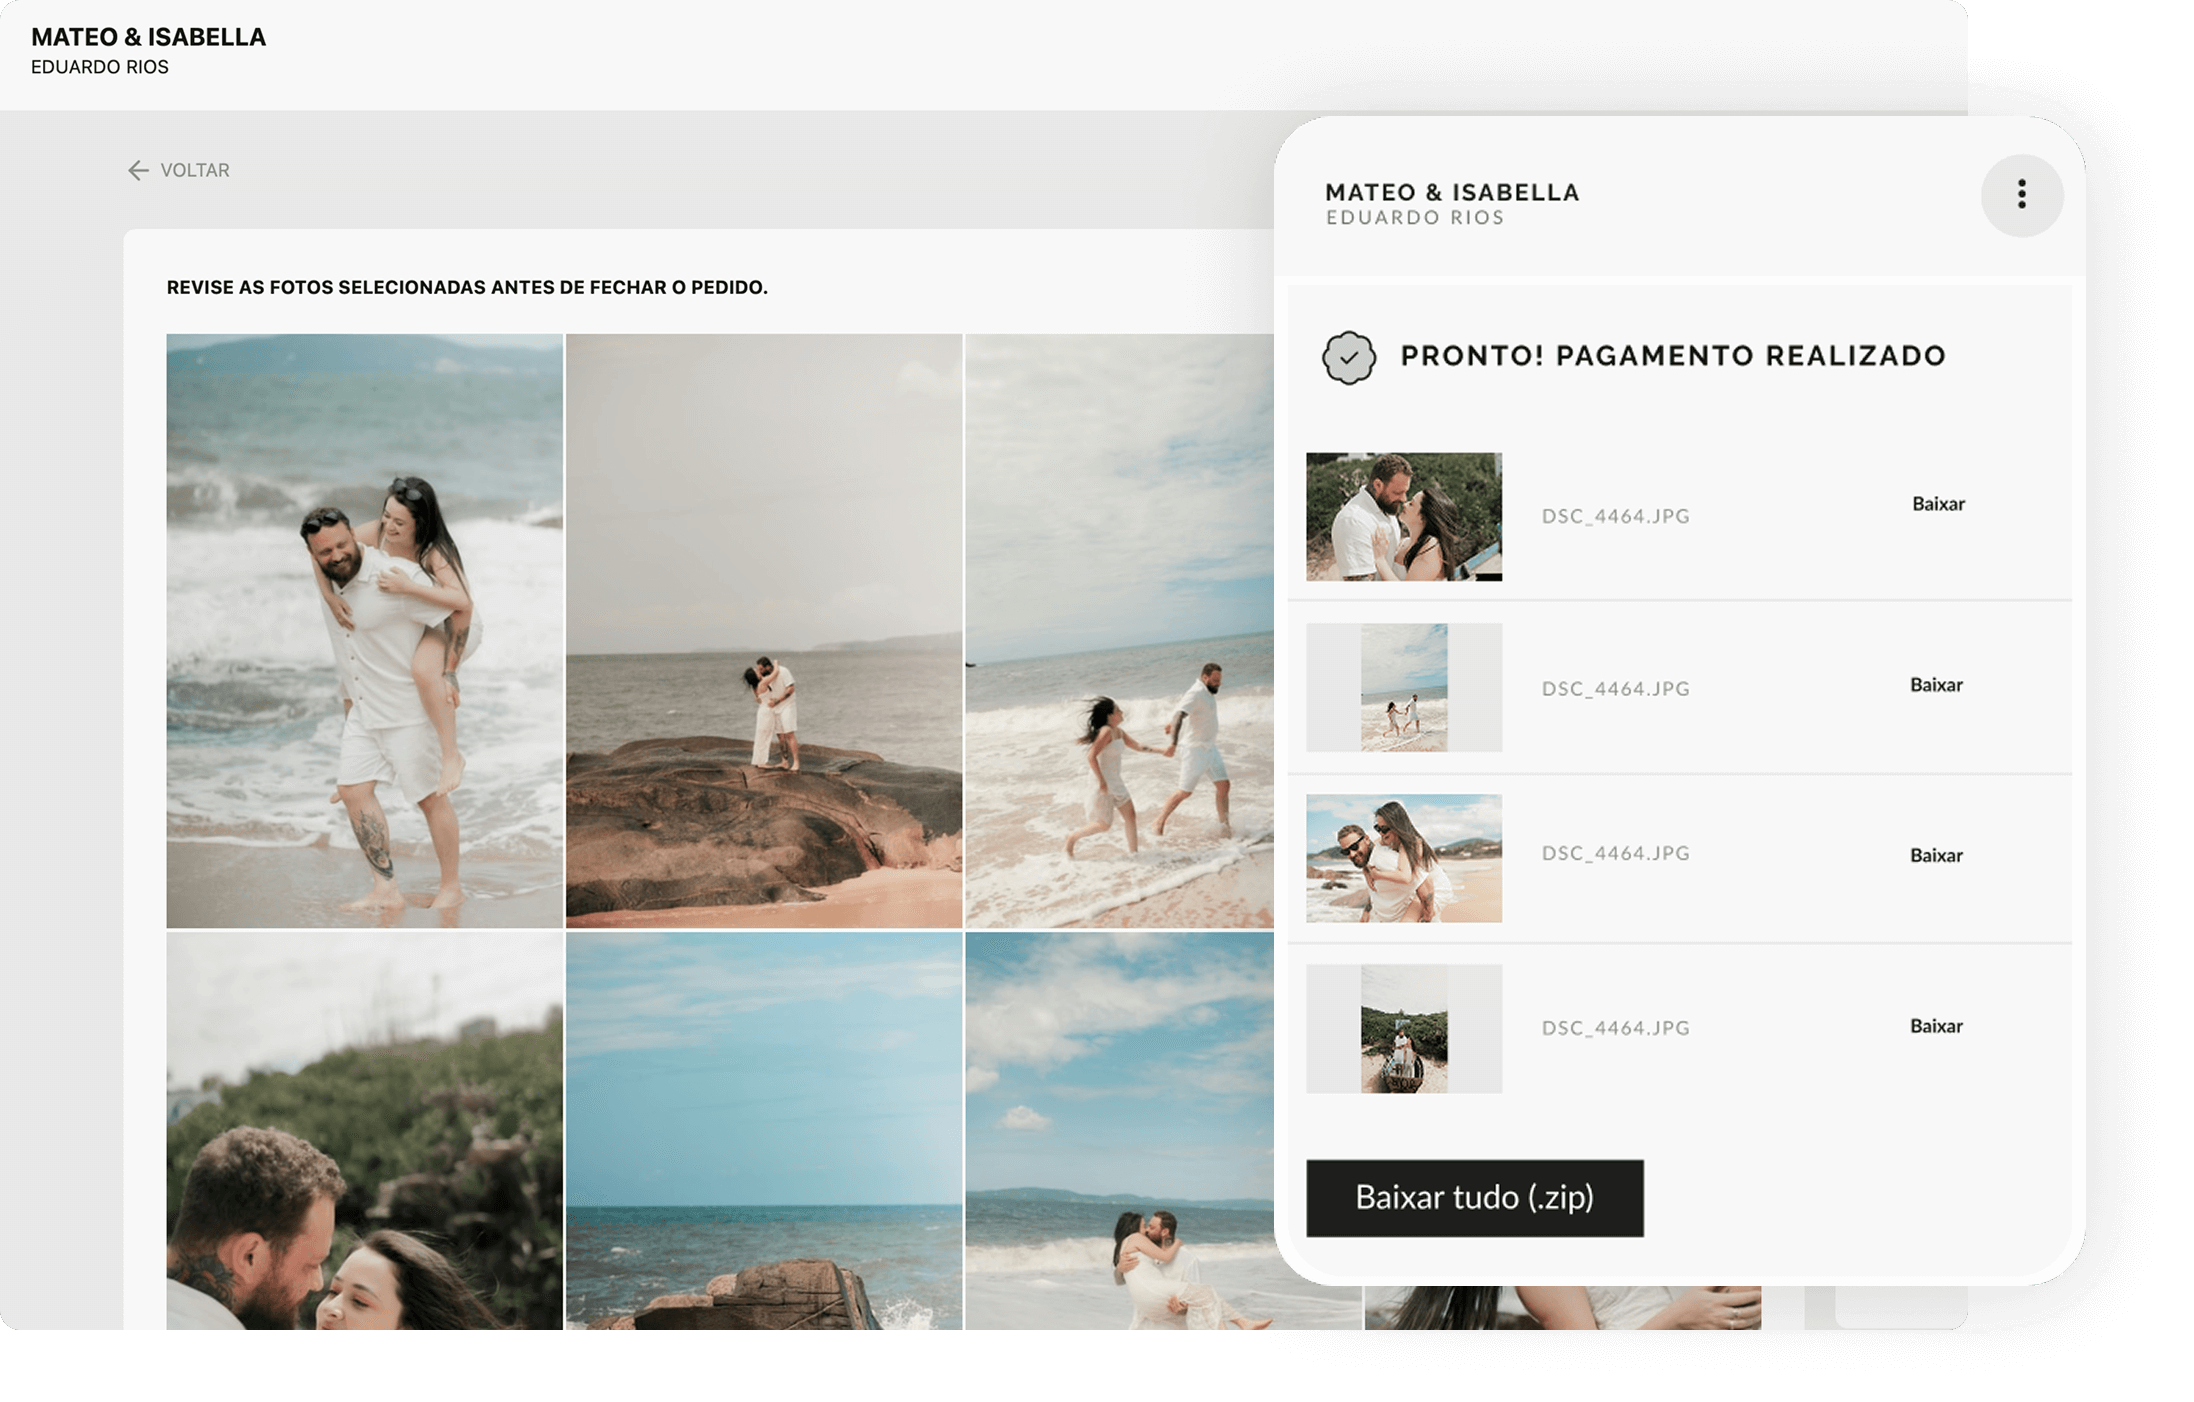This screenshot has width=2194, height=1402.
Task: Select the man carrying woman in surf photo
Action: pyautogui.click(x=1118, y=1130)
